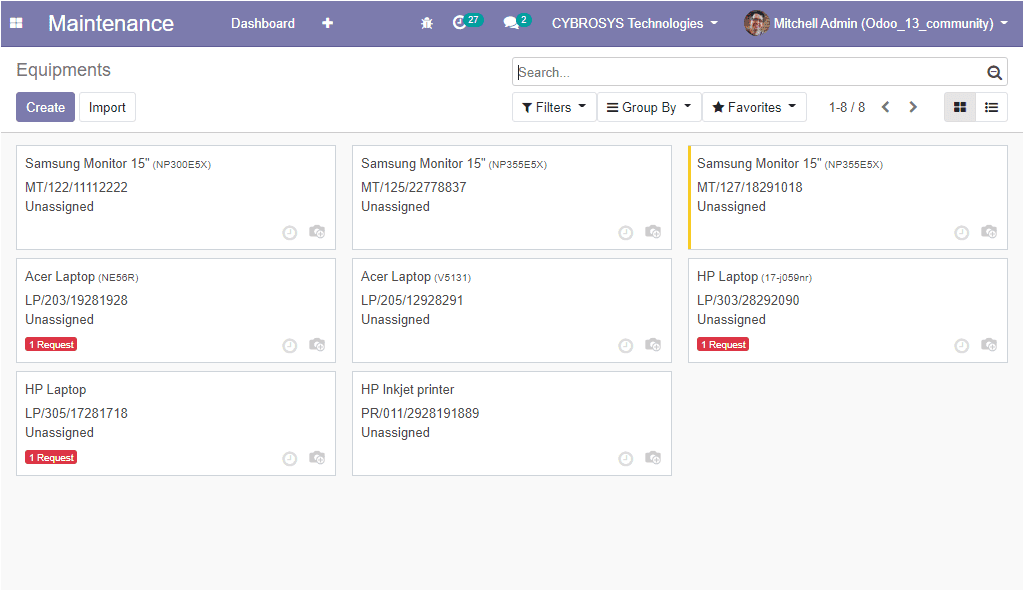Open the debug bug icon menu

click(426, 23)
